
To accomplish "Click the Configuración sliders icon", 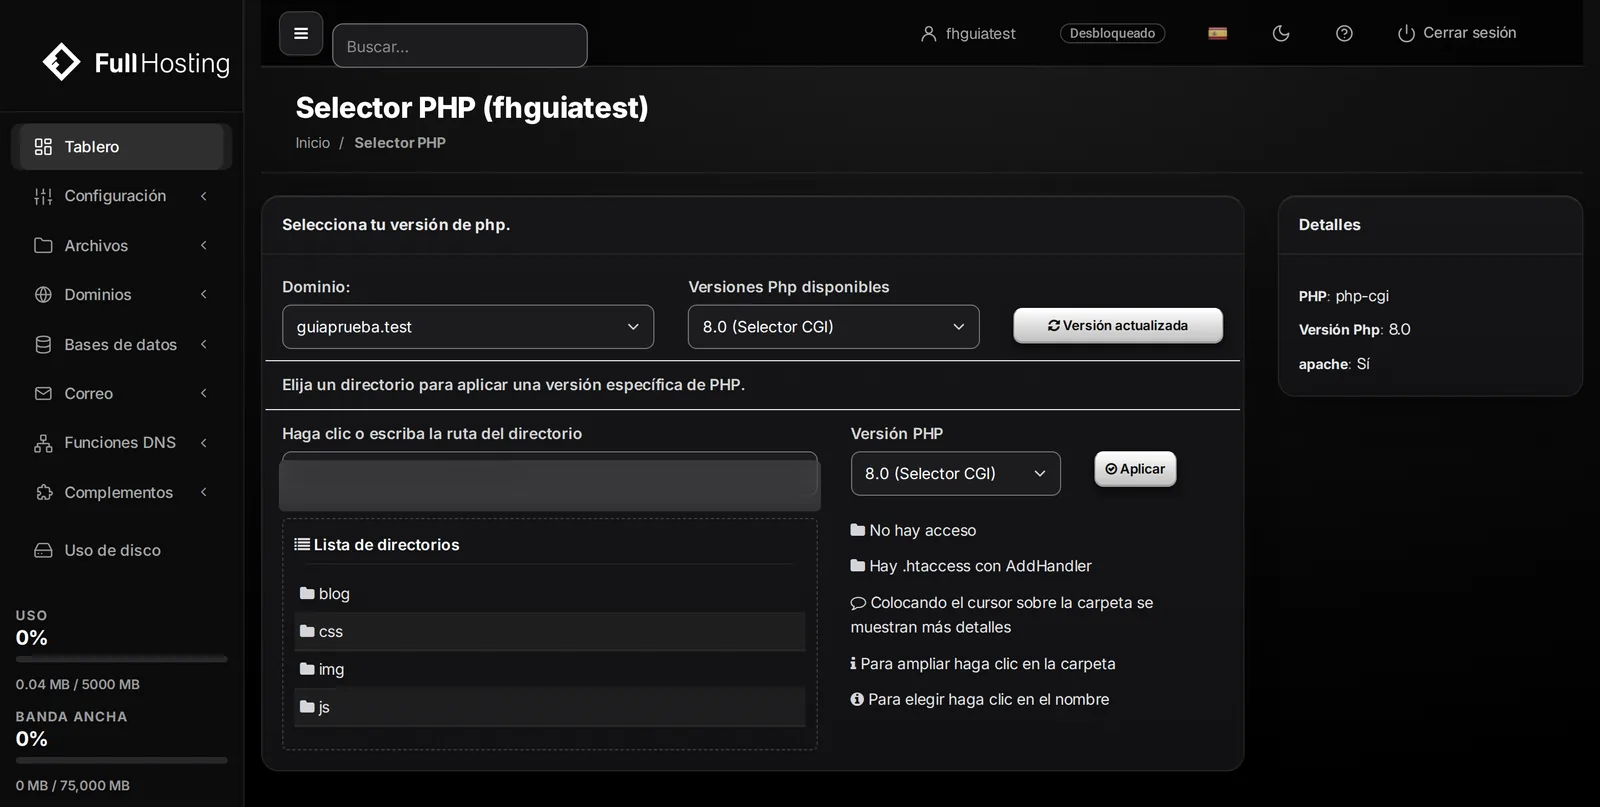I will click(43, 196).
